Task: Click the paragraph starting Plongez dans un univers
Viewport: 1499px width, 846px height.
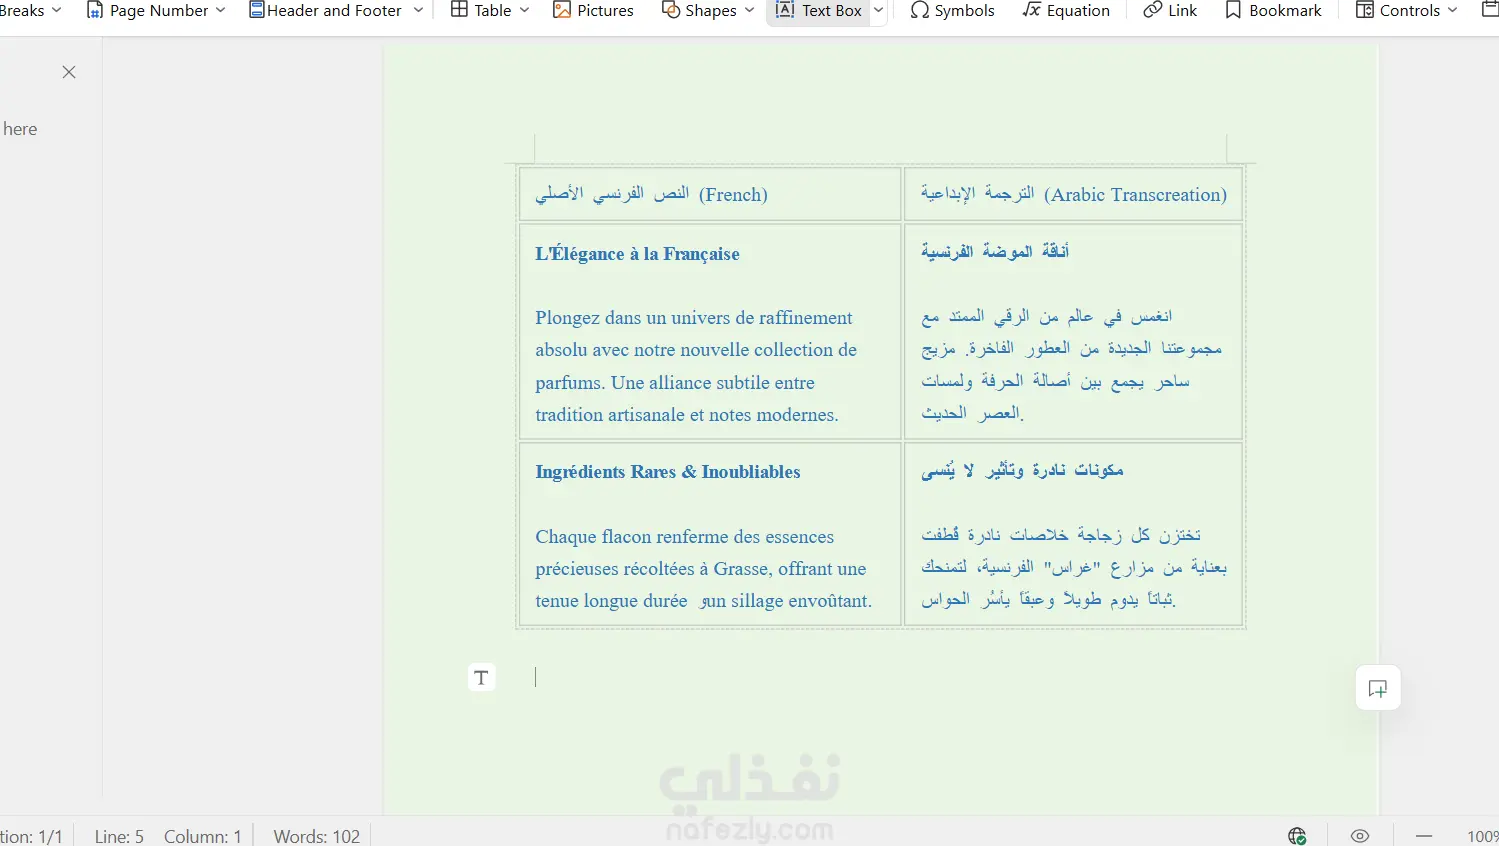Action: tap(696, 366)
